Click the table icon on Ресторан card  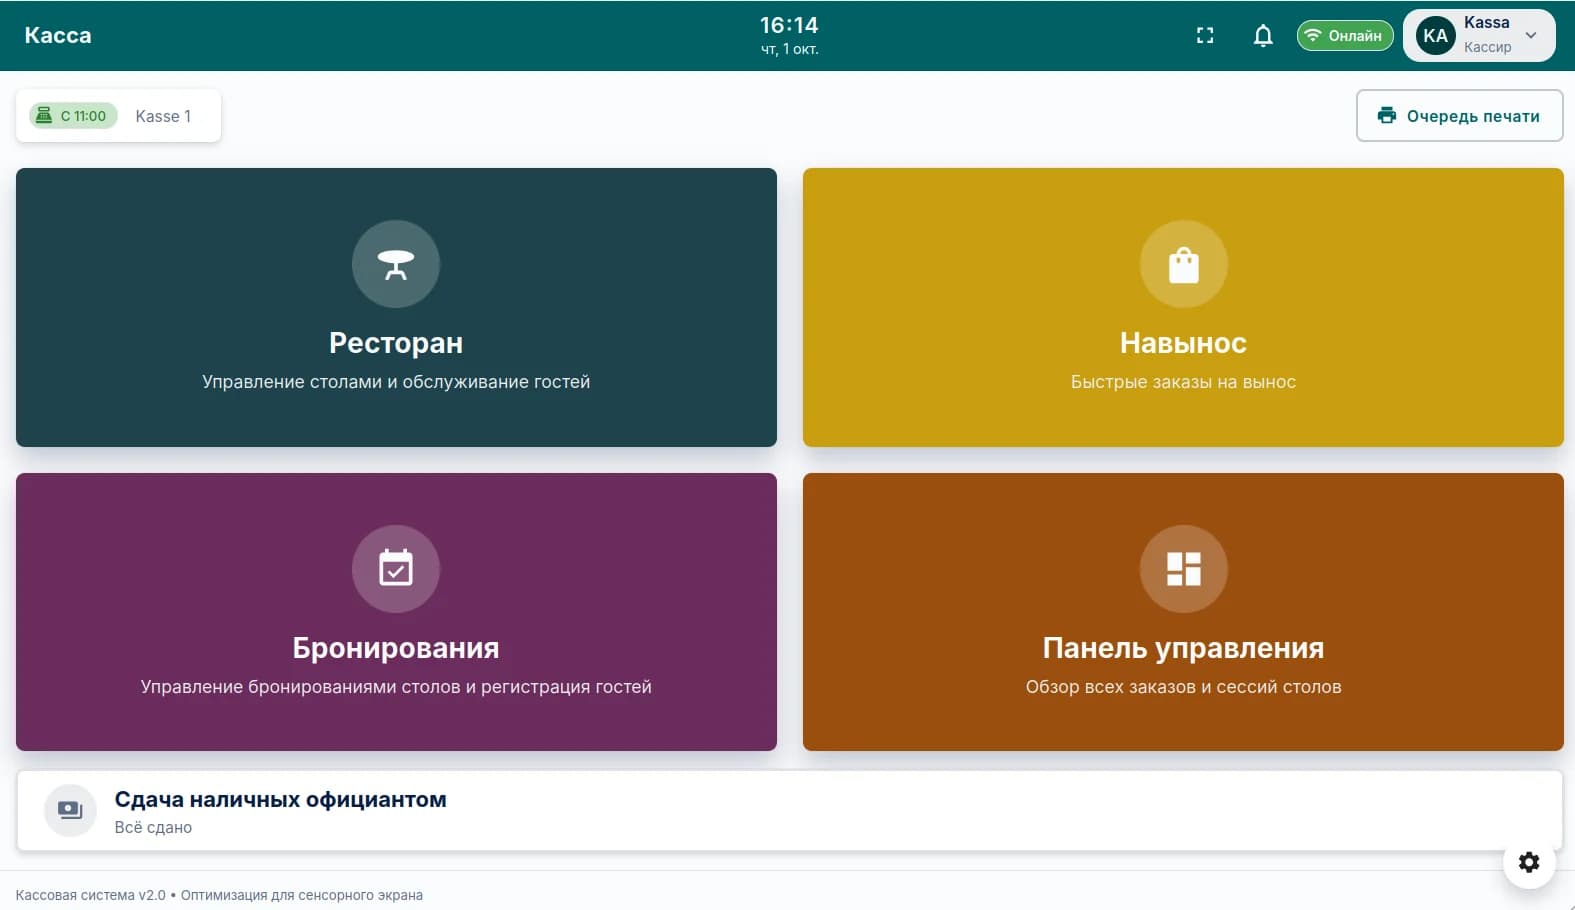click(396, 264)
